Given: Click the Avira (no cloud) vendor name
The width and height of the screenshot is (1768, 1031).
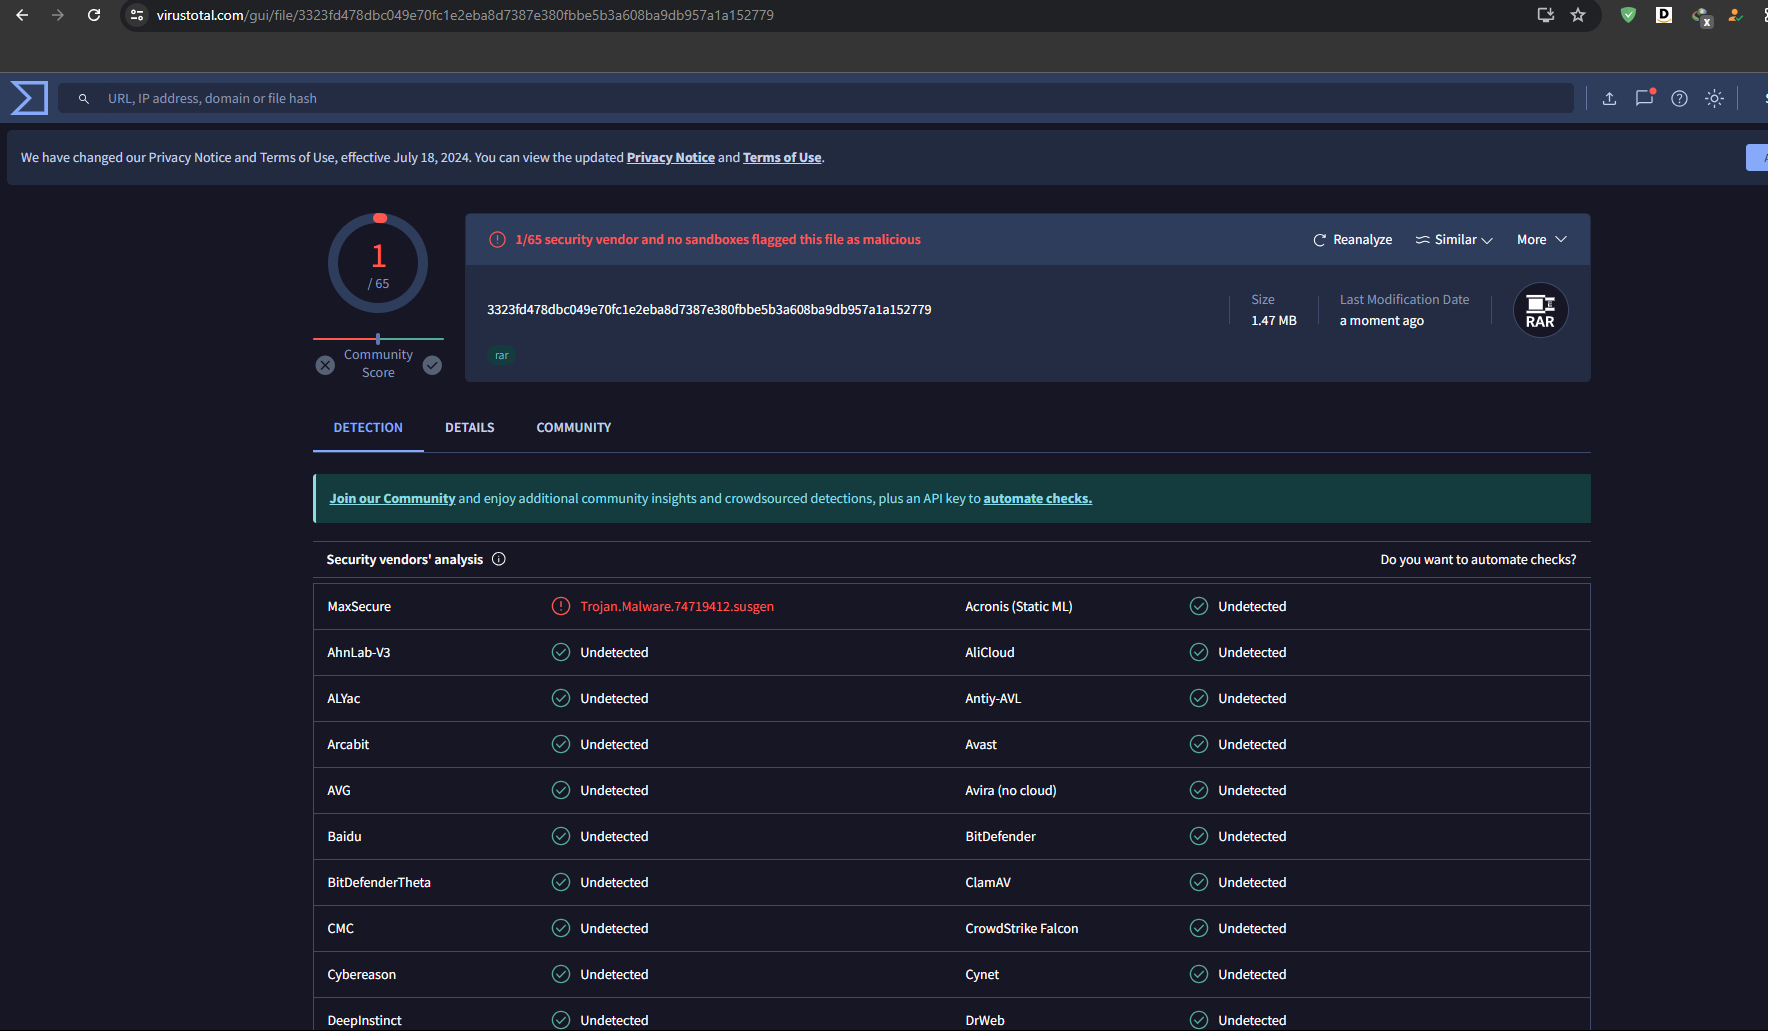Looking at the screenshot, I should pos(1011,790).
